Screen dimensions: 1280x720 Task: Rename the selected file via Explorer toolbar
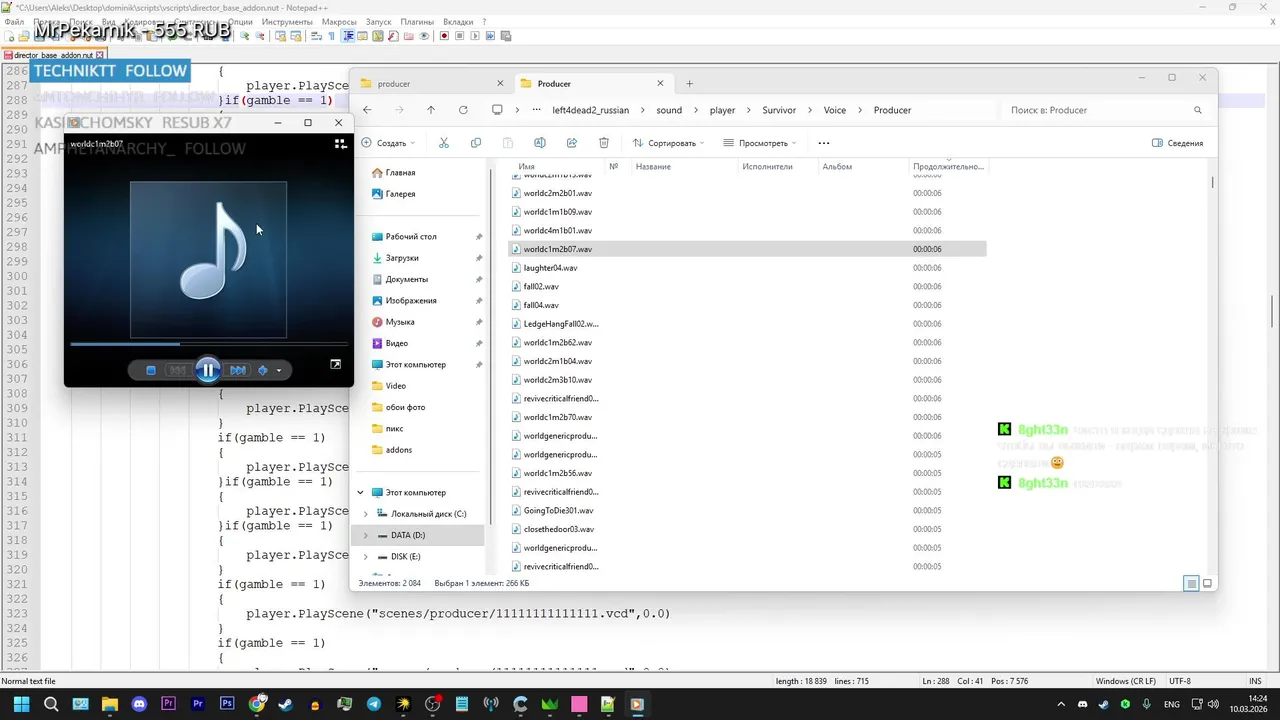click(x=540, y=143)
